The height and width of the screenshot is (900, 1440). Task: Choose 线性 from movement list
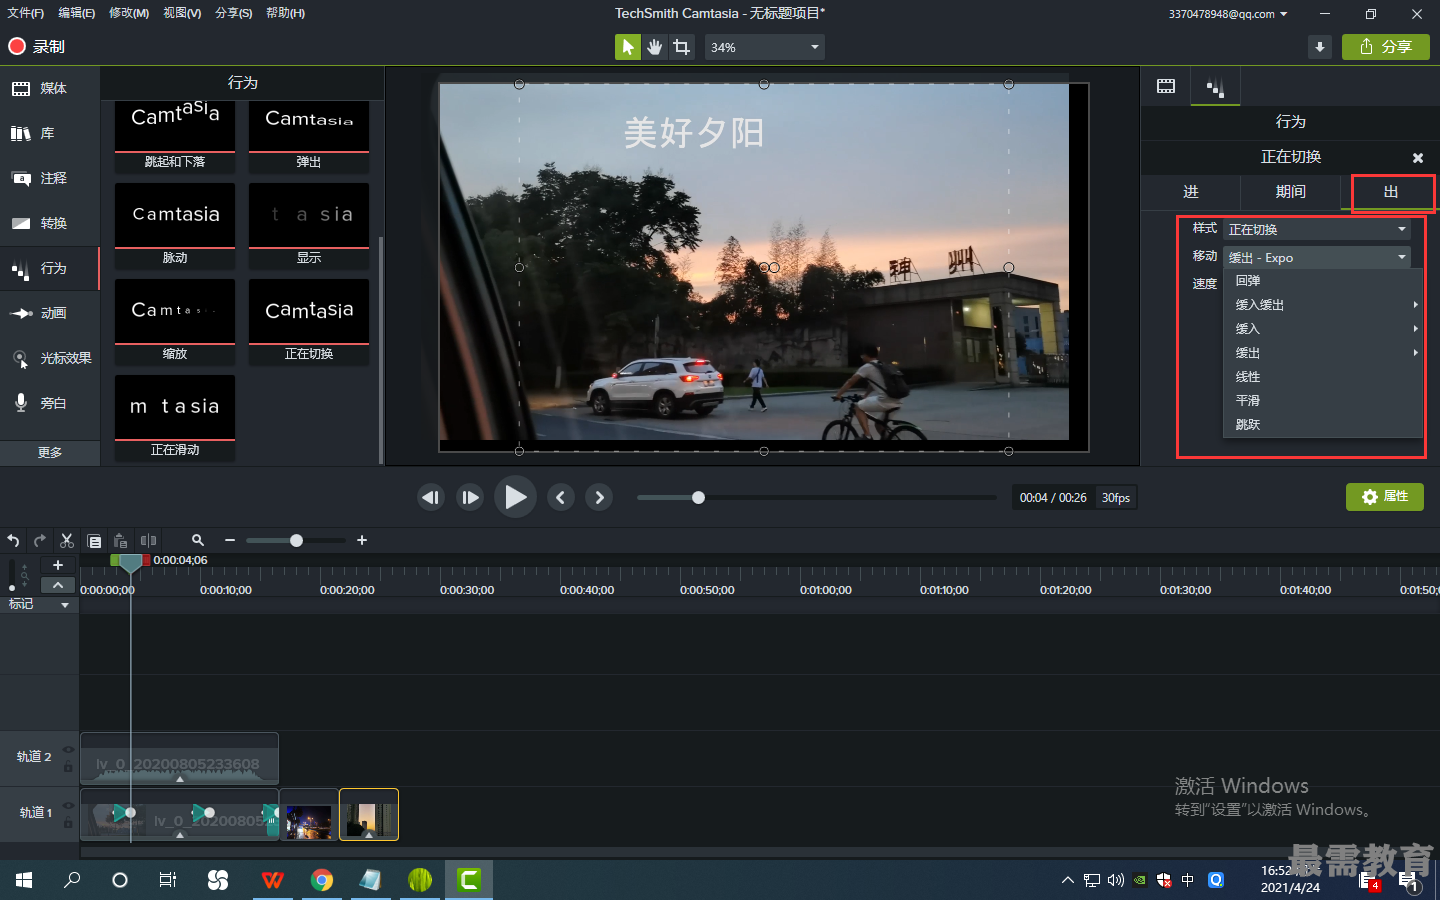pos(1322,377)
